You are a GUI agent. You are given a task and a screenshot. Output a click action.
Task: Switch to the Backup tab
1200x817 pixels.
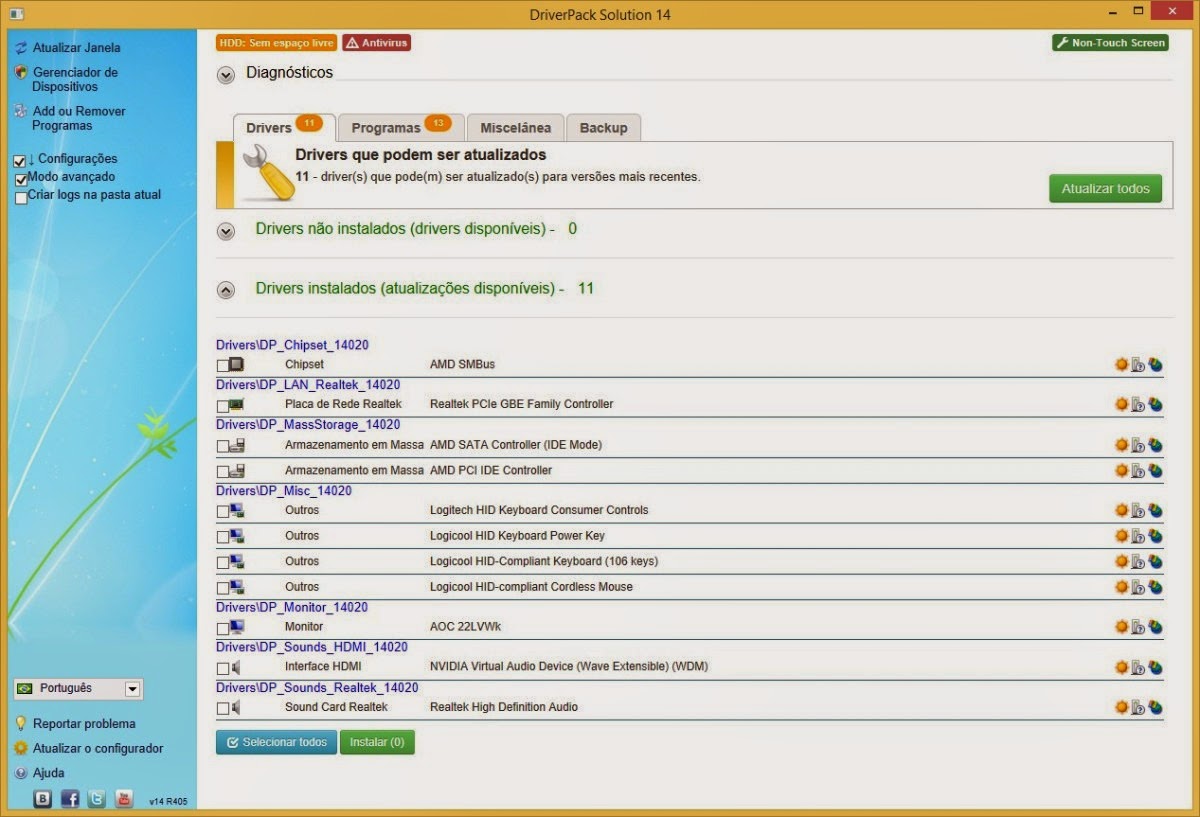(603, 128)
